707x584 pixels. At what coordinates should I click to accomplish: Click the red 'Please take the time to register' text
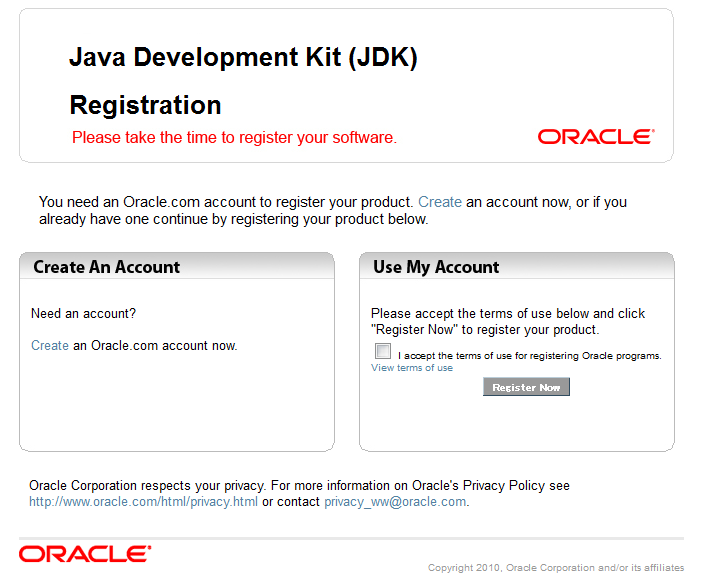pyautogui.click(x=234, y=138)
